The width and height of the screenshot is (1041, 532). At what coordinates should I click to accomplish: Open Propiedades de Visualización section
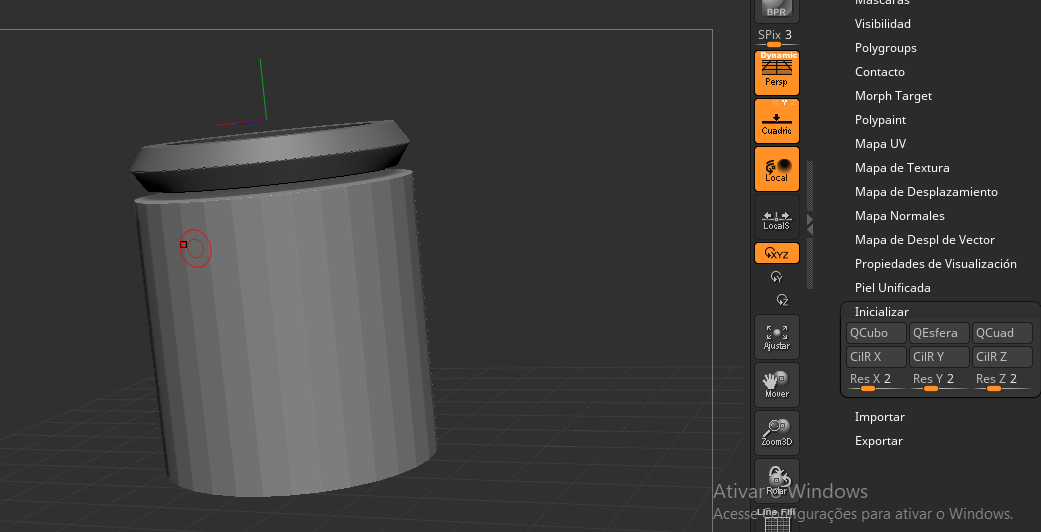935,263
